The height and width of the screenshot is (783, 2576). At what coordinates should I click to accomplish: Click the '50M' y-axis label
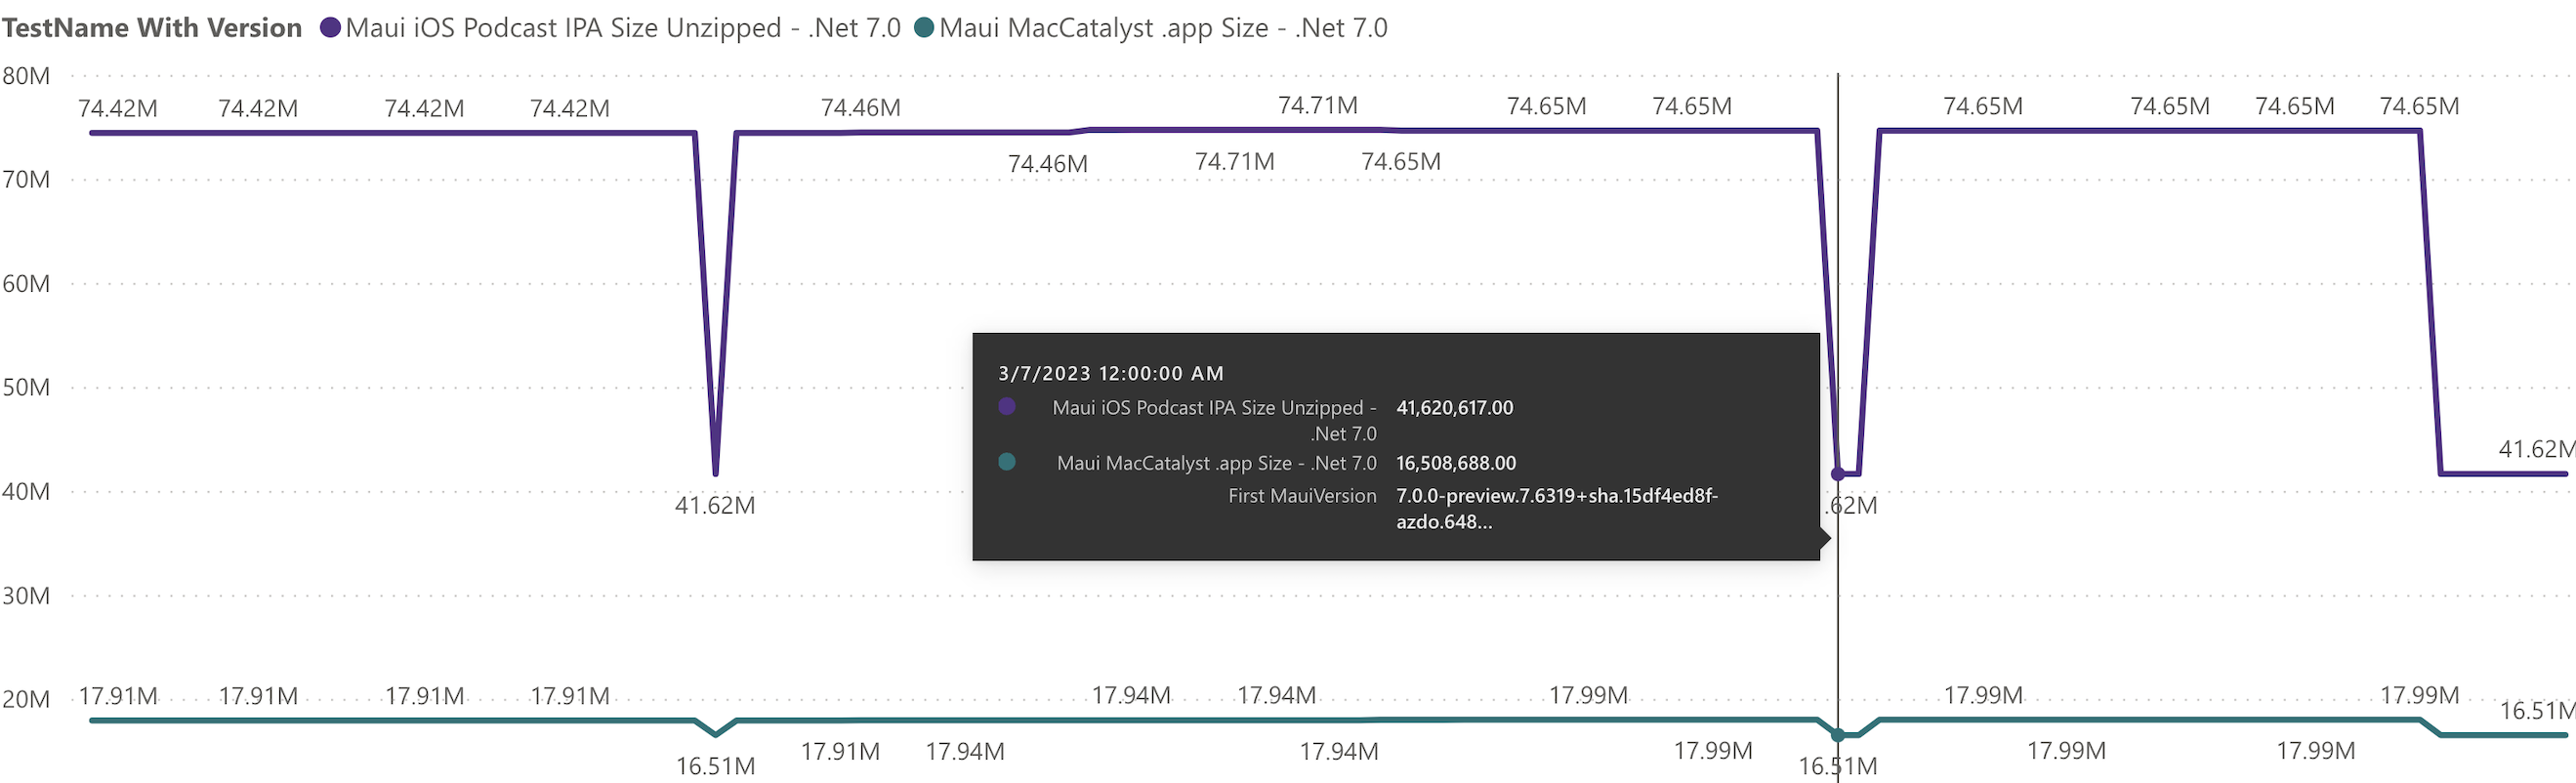(x=26, y=388)
